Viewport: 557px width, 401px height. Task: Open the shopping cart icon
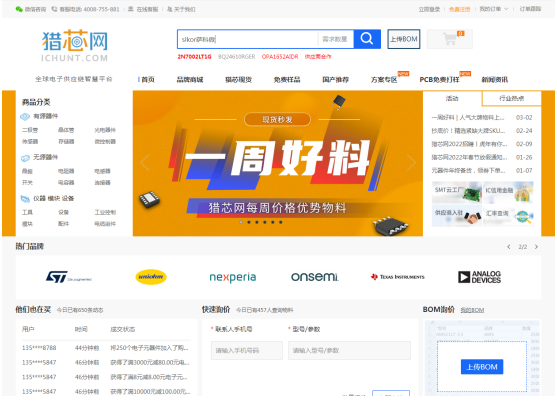[450, 39]
